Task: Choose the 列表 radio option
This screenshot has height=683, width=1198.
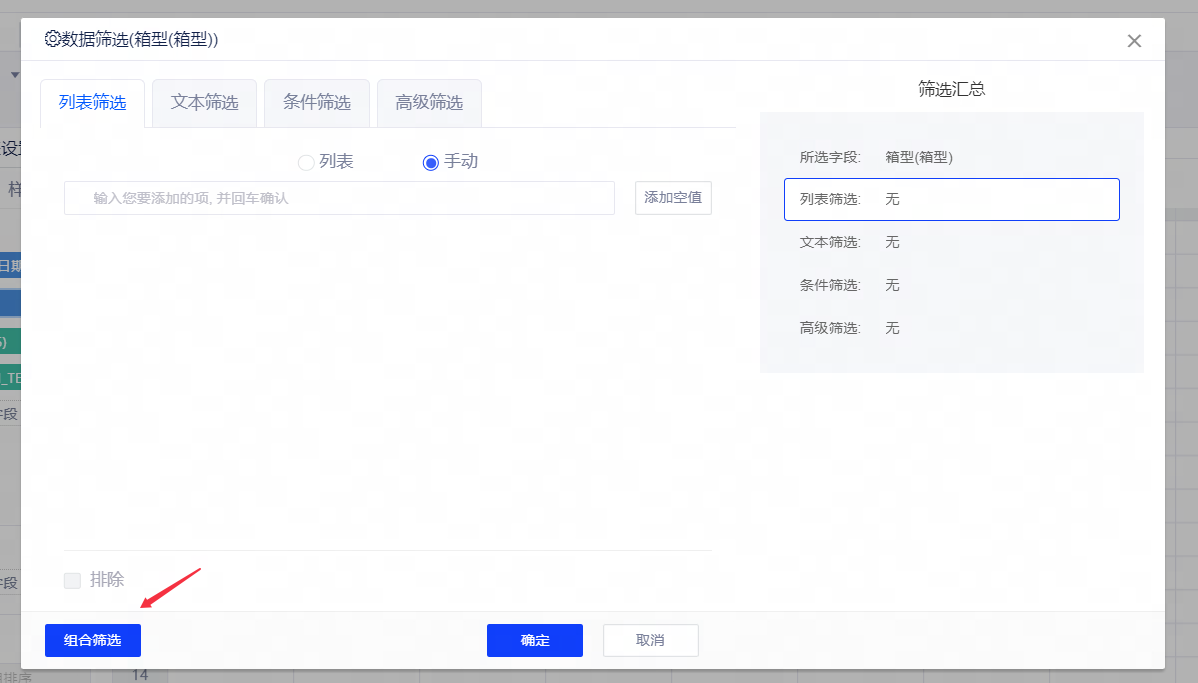Action: pyautogui.click(x=307, y=162)
